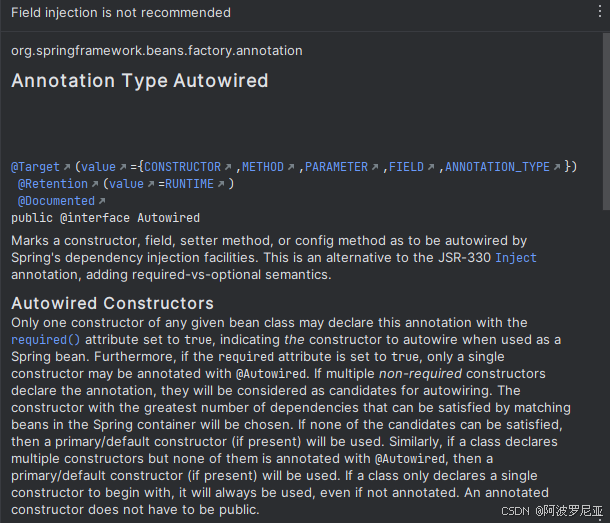Viewport: 610px width, 523px height.
Task: Open the @Retention annotation link
Action: point(53,184)
